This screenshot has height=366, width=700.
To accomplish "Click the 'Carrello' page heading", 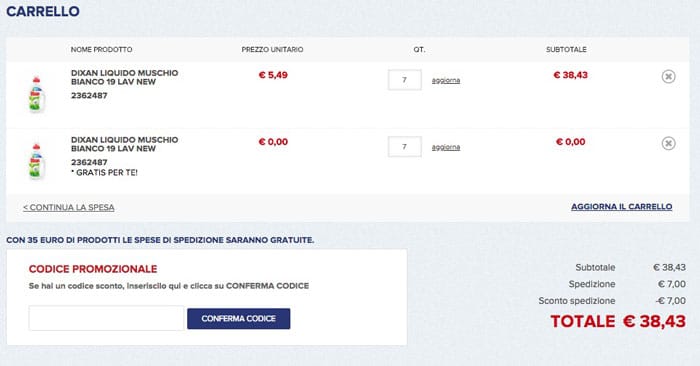I will [x=43, y=11].
